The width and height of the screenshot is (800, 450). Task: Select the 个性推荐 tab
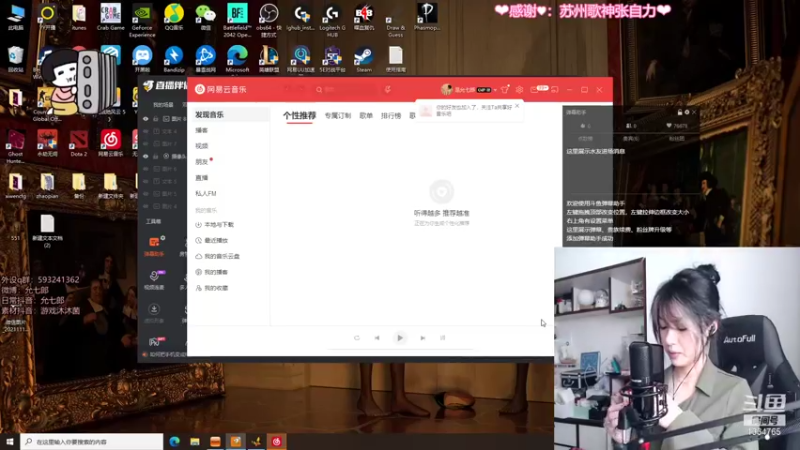tap(299, 116)
